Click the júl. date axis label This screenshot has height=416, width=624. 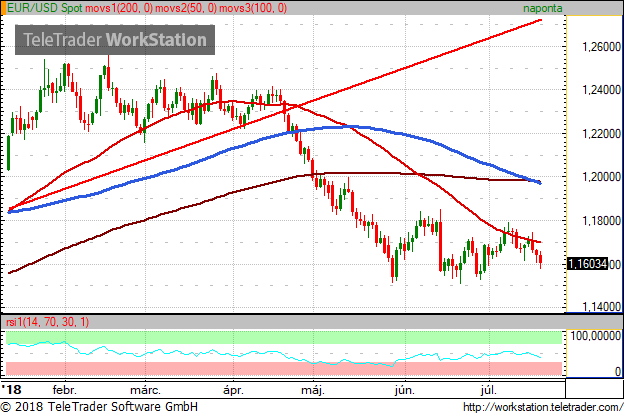(489, 390)
